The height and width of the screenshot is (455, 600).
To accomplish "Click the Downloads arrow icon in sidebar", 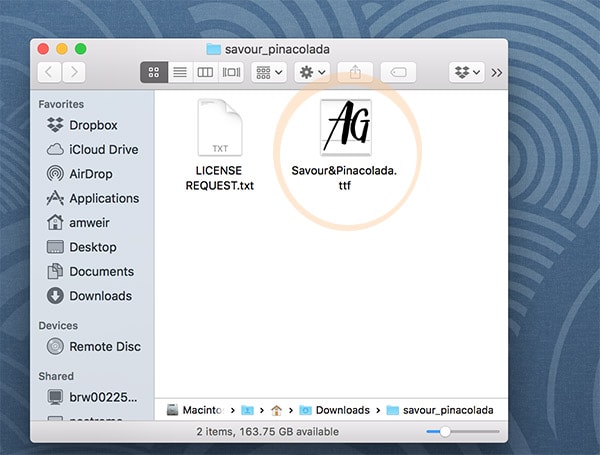I will coord(55,296).
